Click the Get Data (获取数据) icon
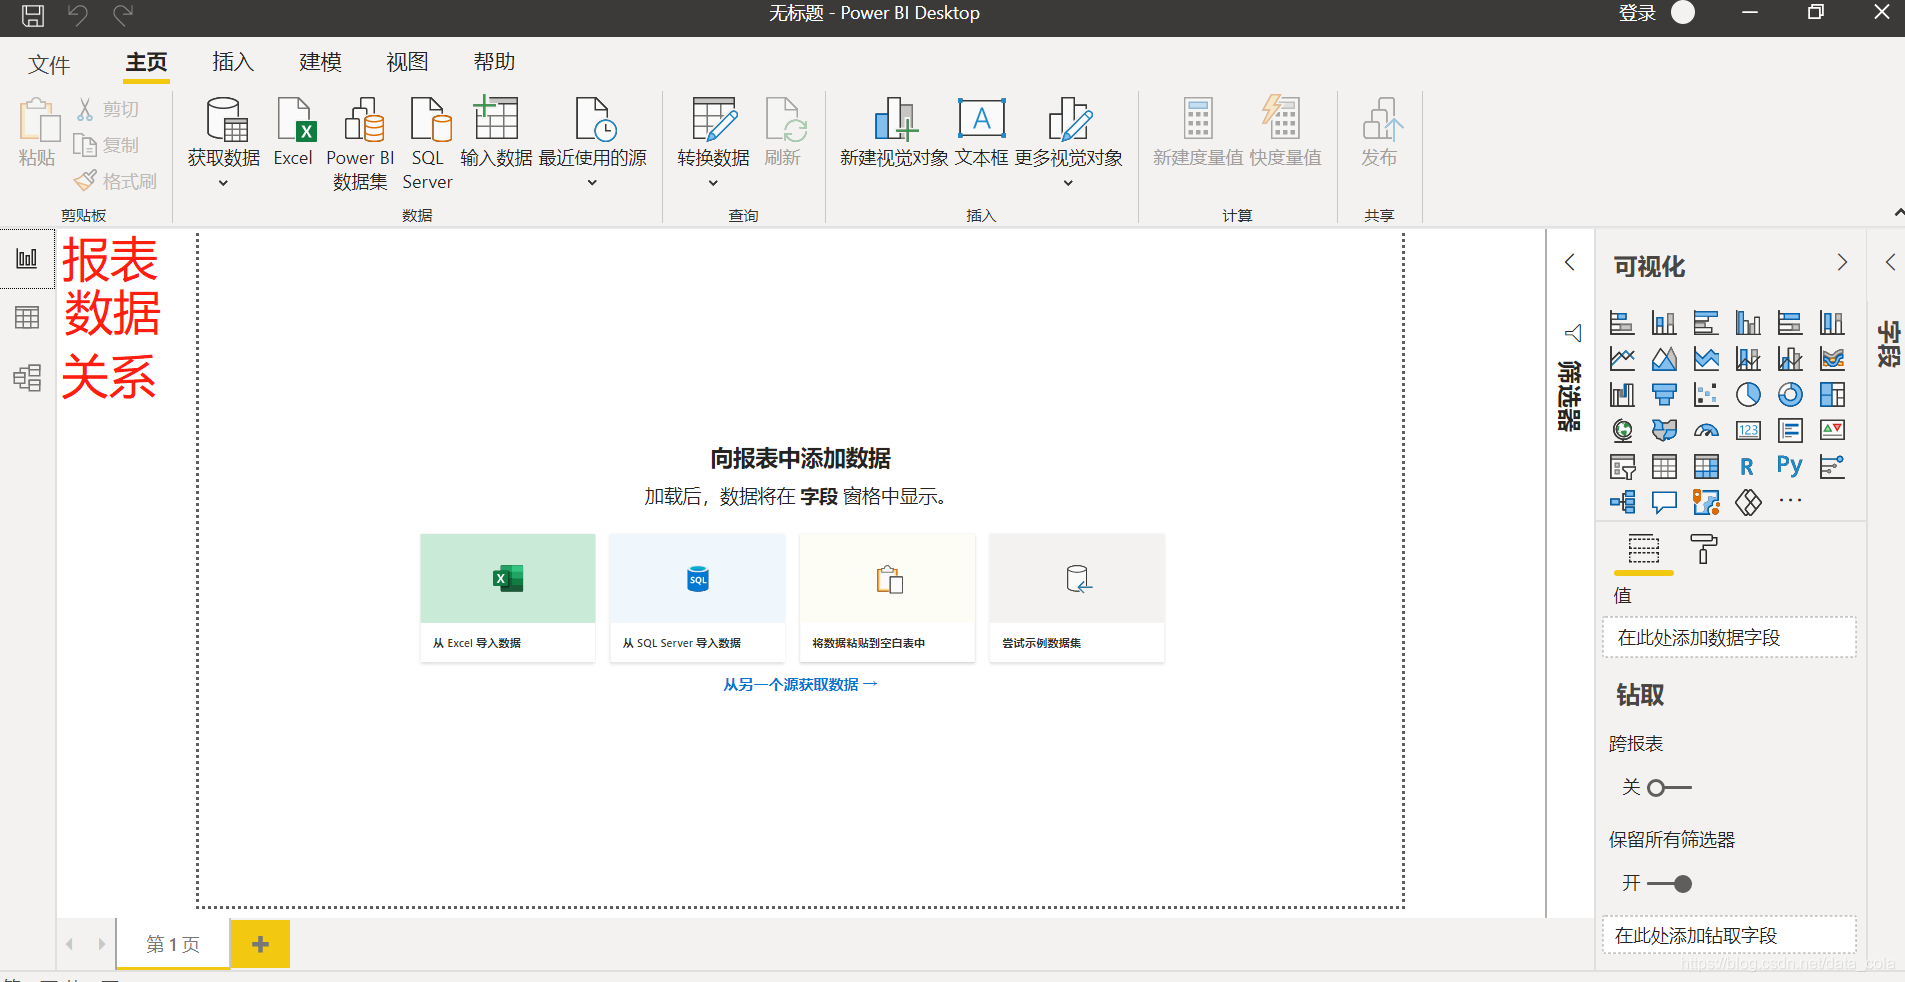 pos(226,120)
